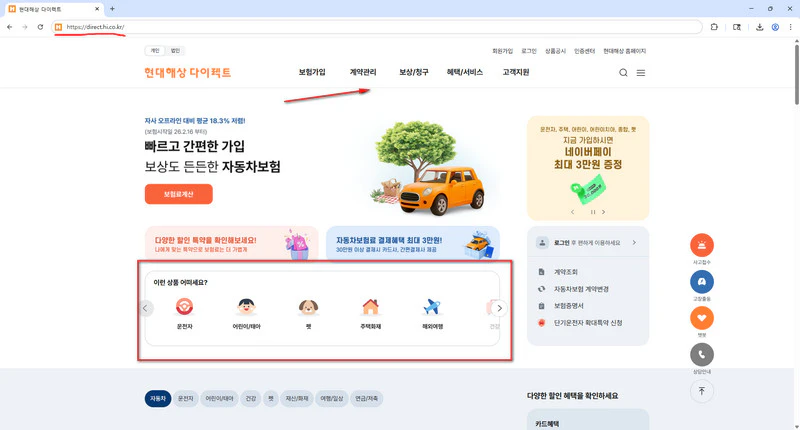
Task: Select the 운전자 steering wheel product icon
Action: pos(184,307)
